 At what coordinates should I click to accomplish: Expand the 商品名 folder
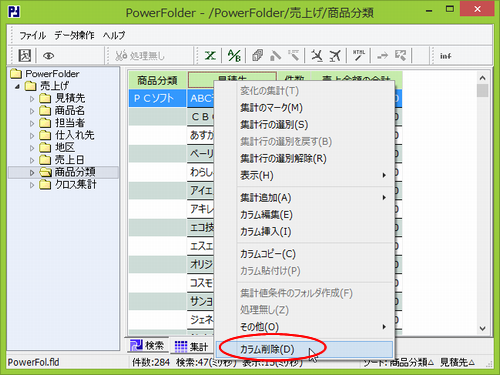[32, 111]
